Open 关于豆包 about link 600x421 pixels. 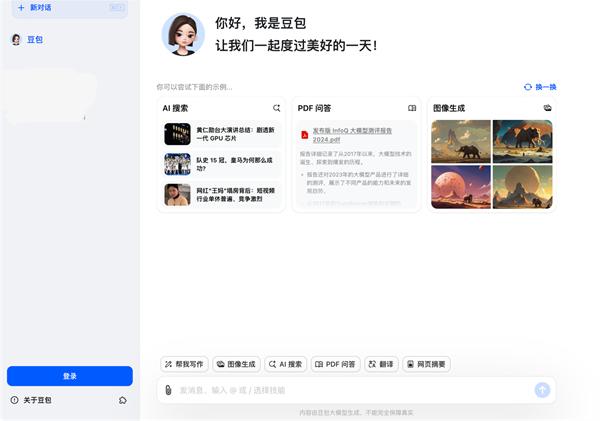37,400
